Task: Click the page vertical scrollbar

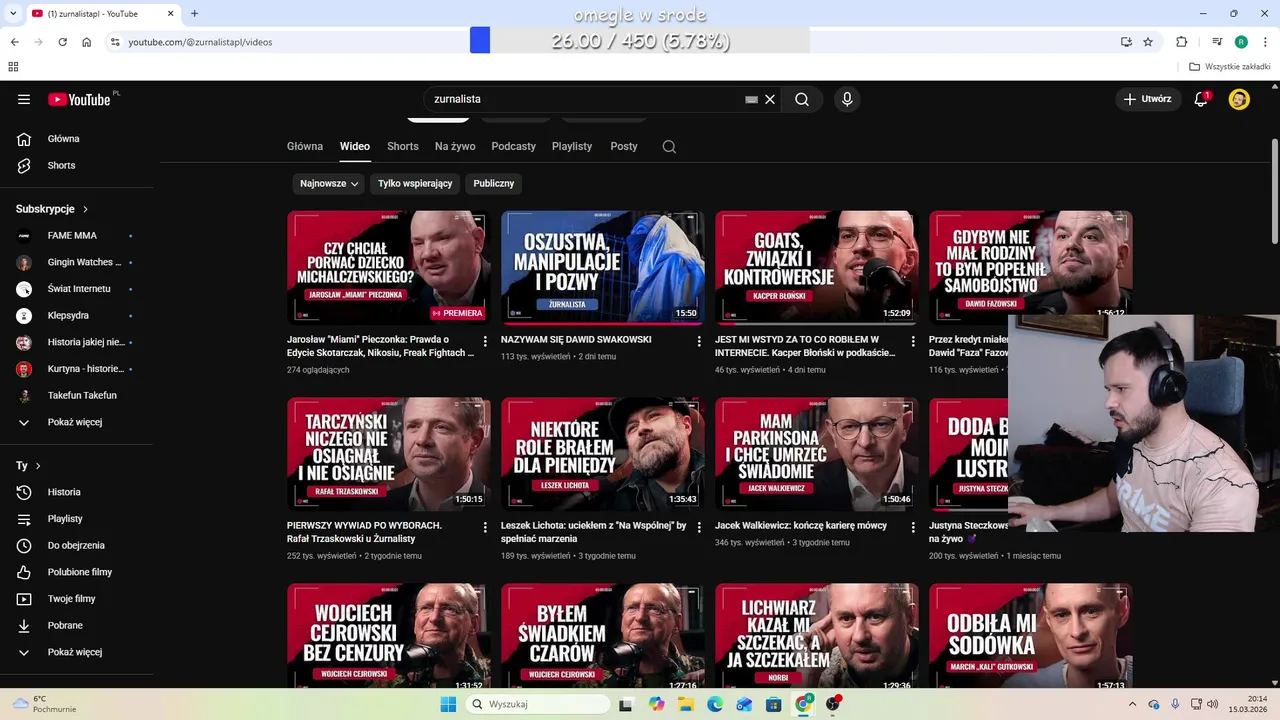Action: click(1274, 190)
